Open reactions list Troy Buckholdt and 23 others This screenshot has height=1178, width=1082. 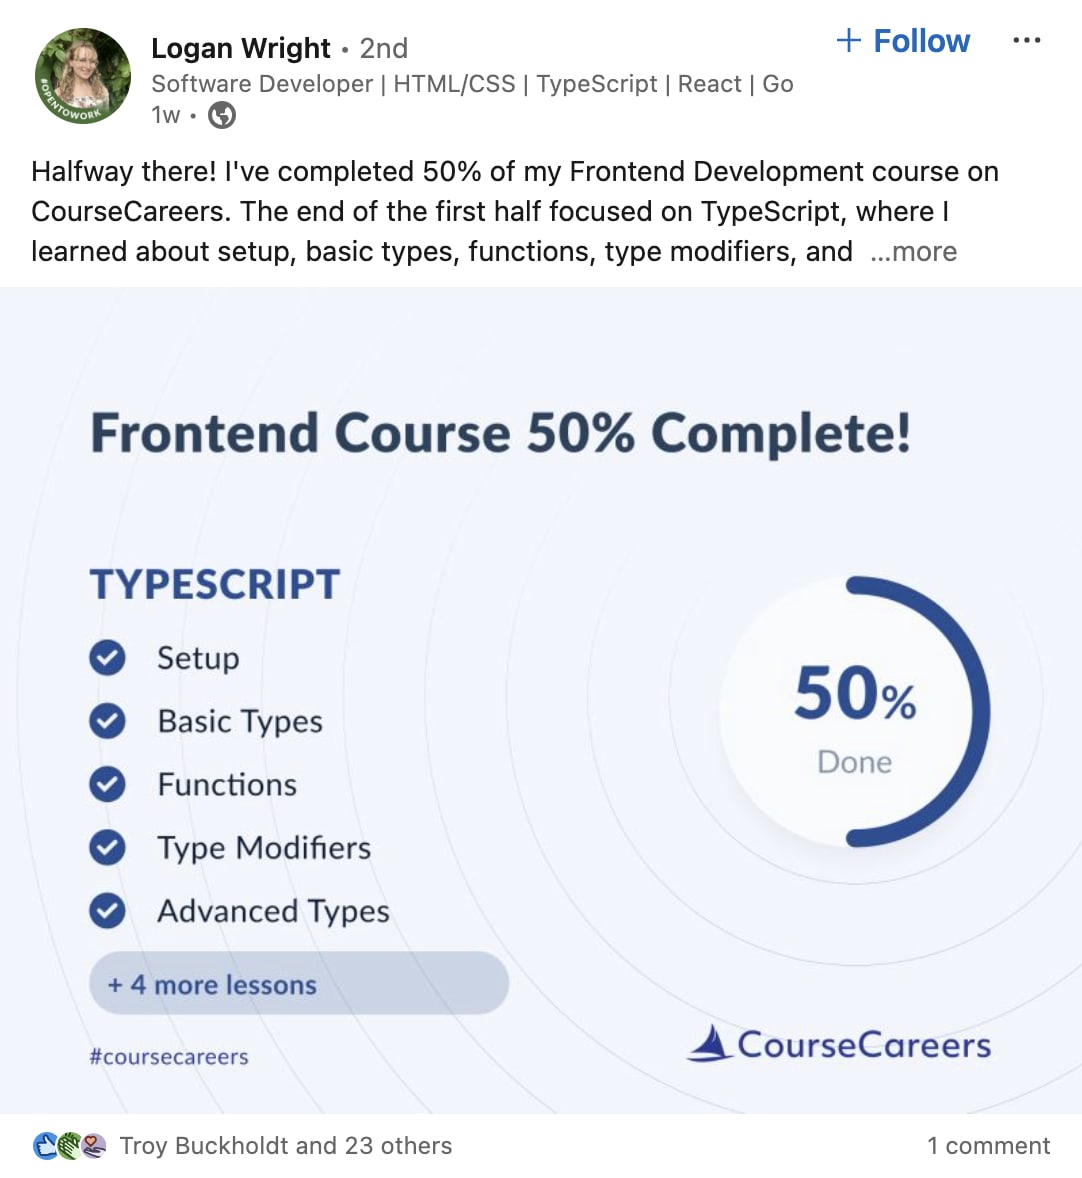(286, 1146)
